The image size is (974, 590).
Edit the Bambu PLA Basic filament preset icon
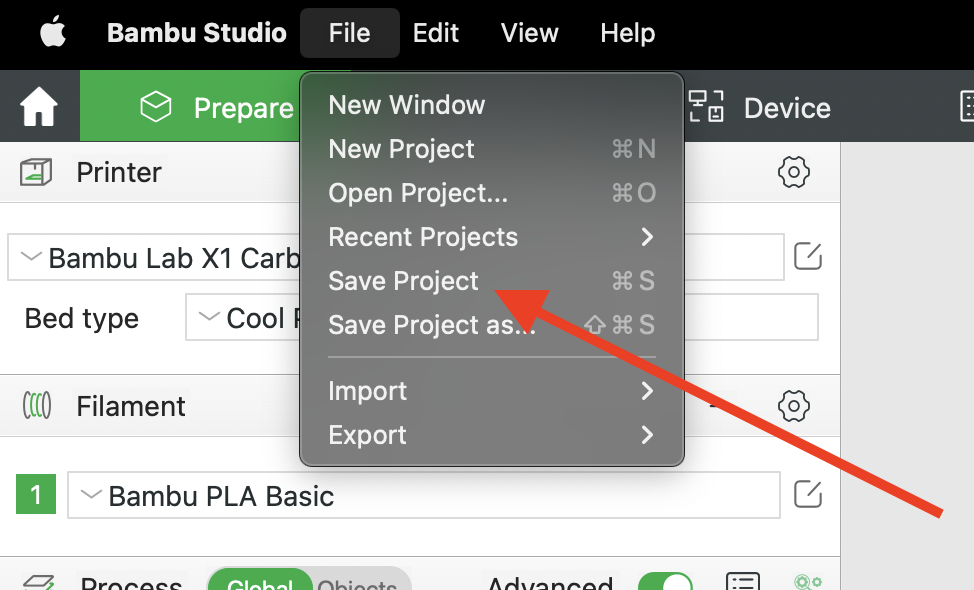pos(807,494)
